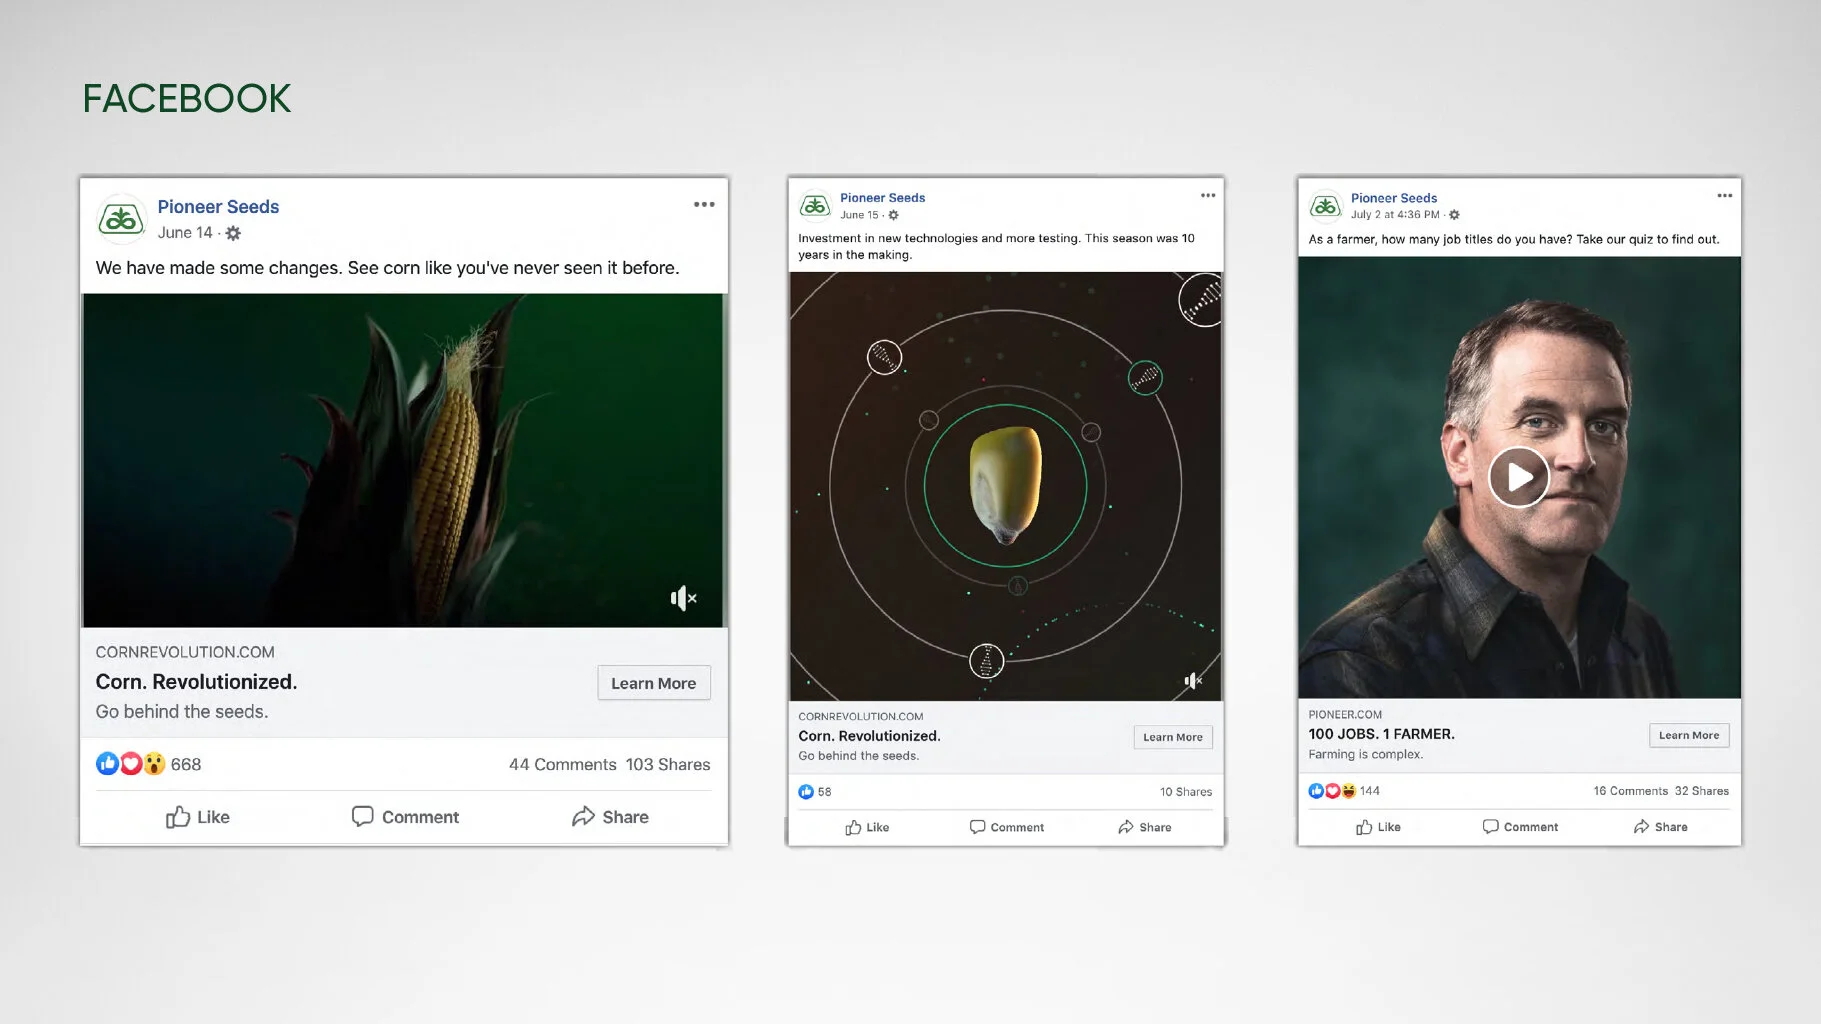Screen dimensions: 1821x1024
Task: Click the corn kernel orbit image
Action: pos(1005,486)
